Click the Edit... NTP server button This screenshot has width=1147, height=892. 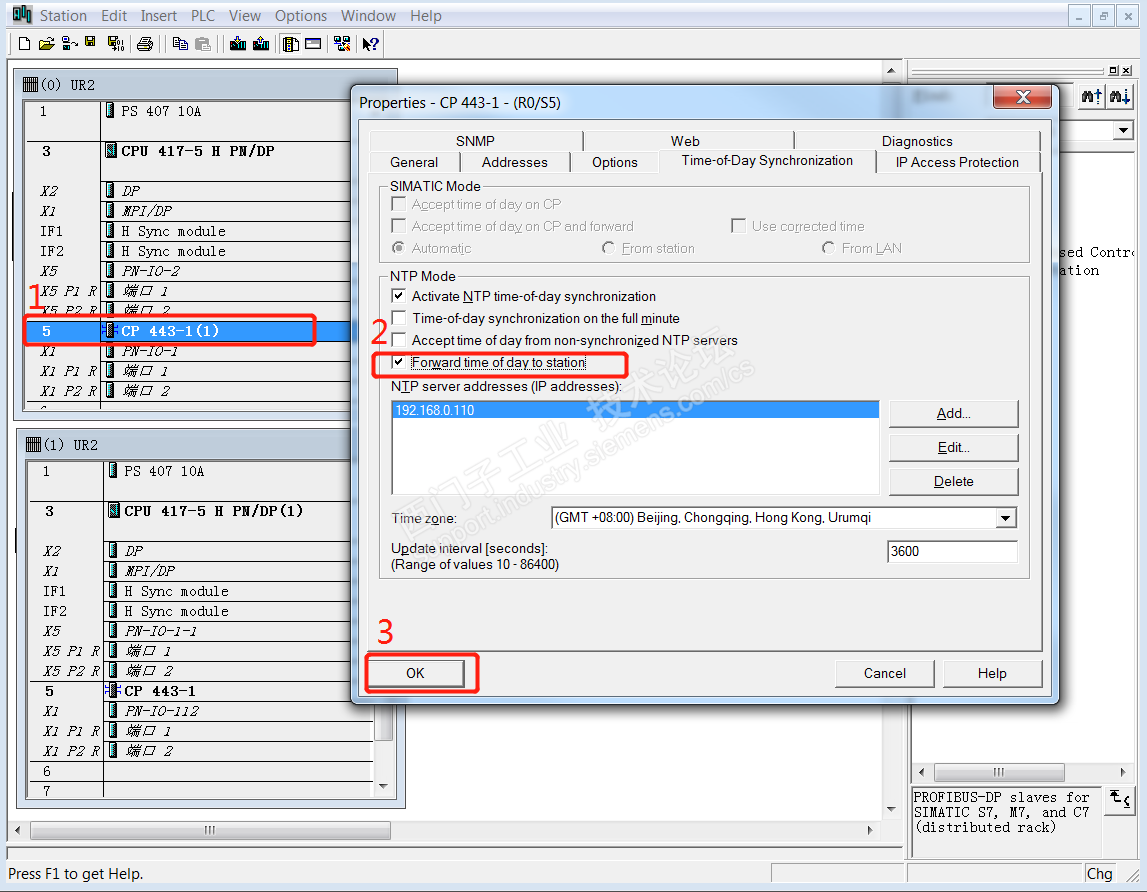coord(953,447)
